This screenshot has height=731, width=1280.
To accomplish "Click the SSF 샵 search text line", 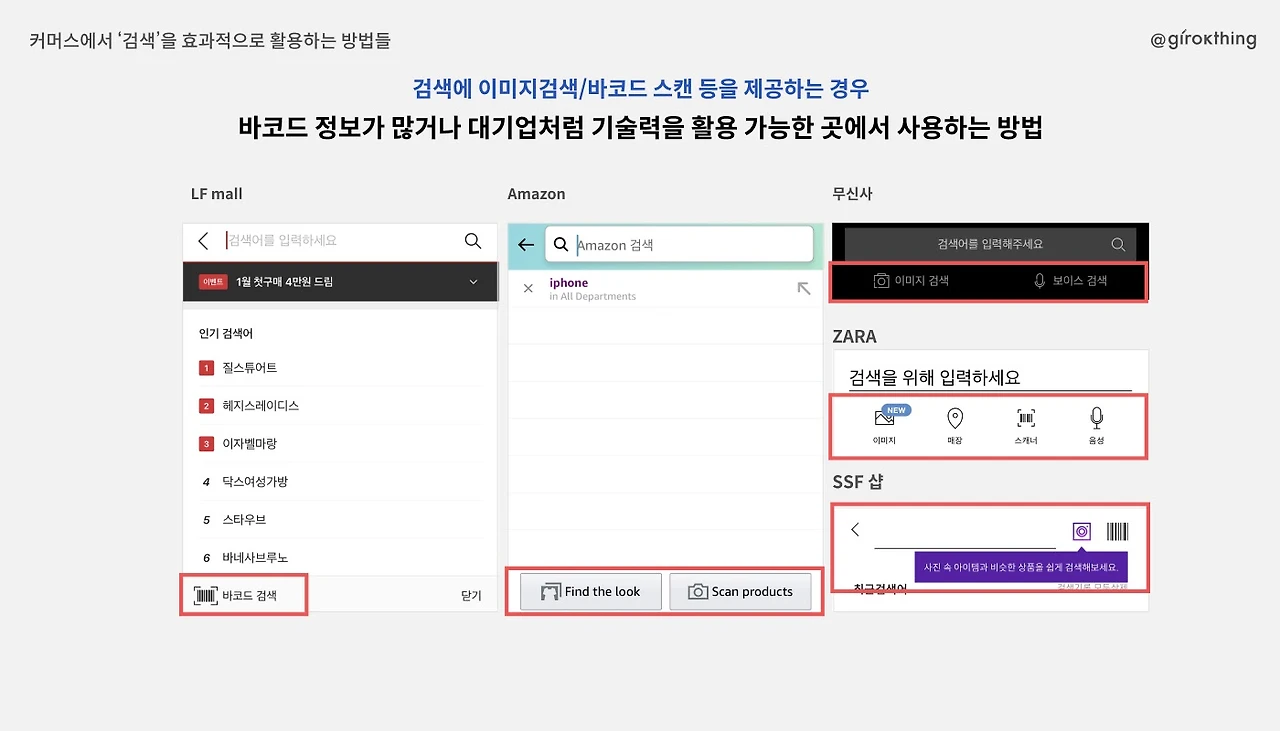I will coord(965,534).
